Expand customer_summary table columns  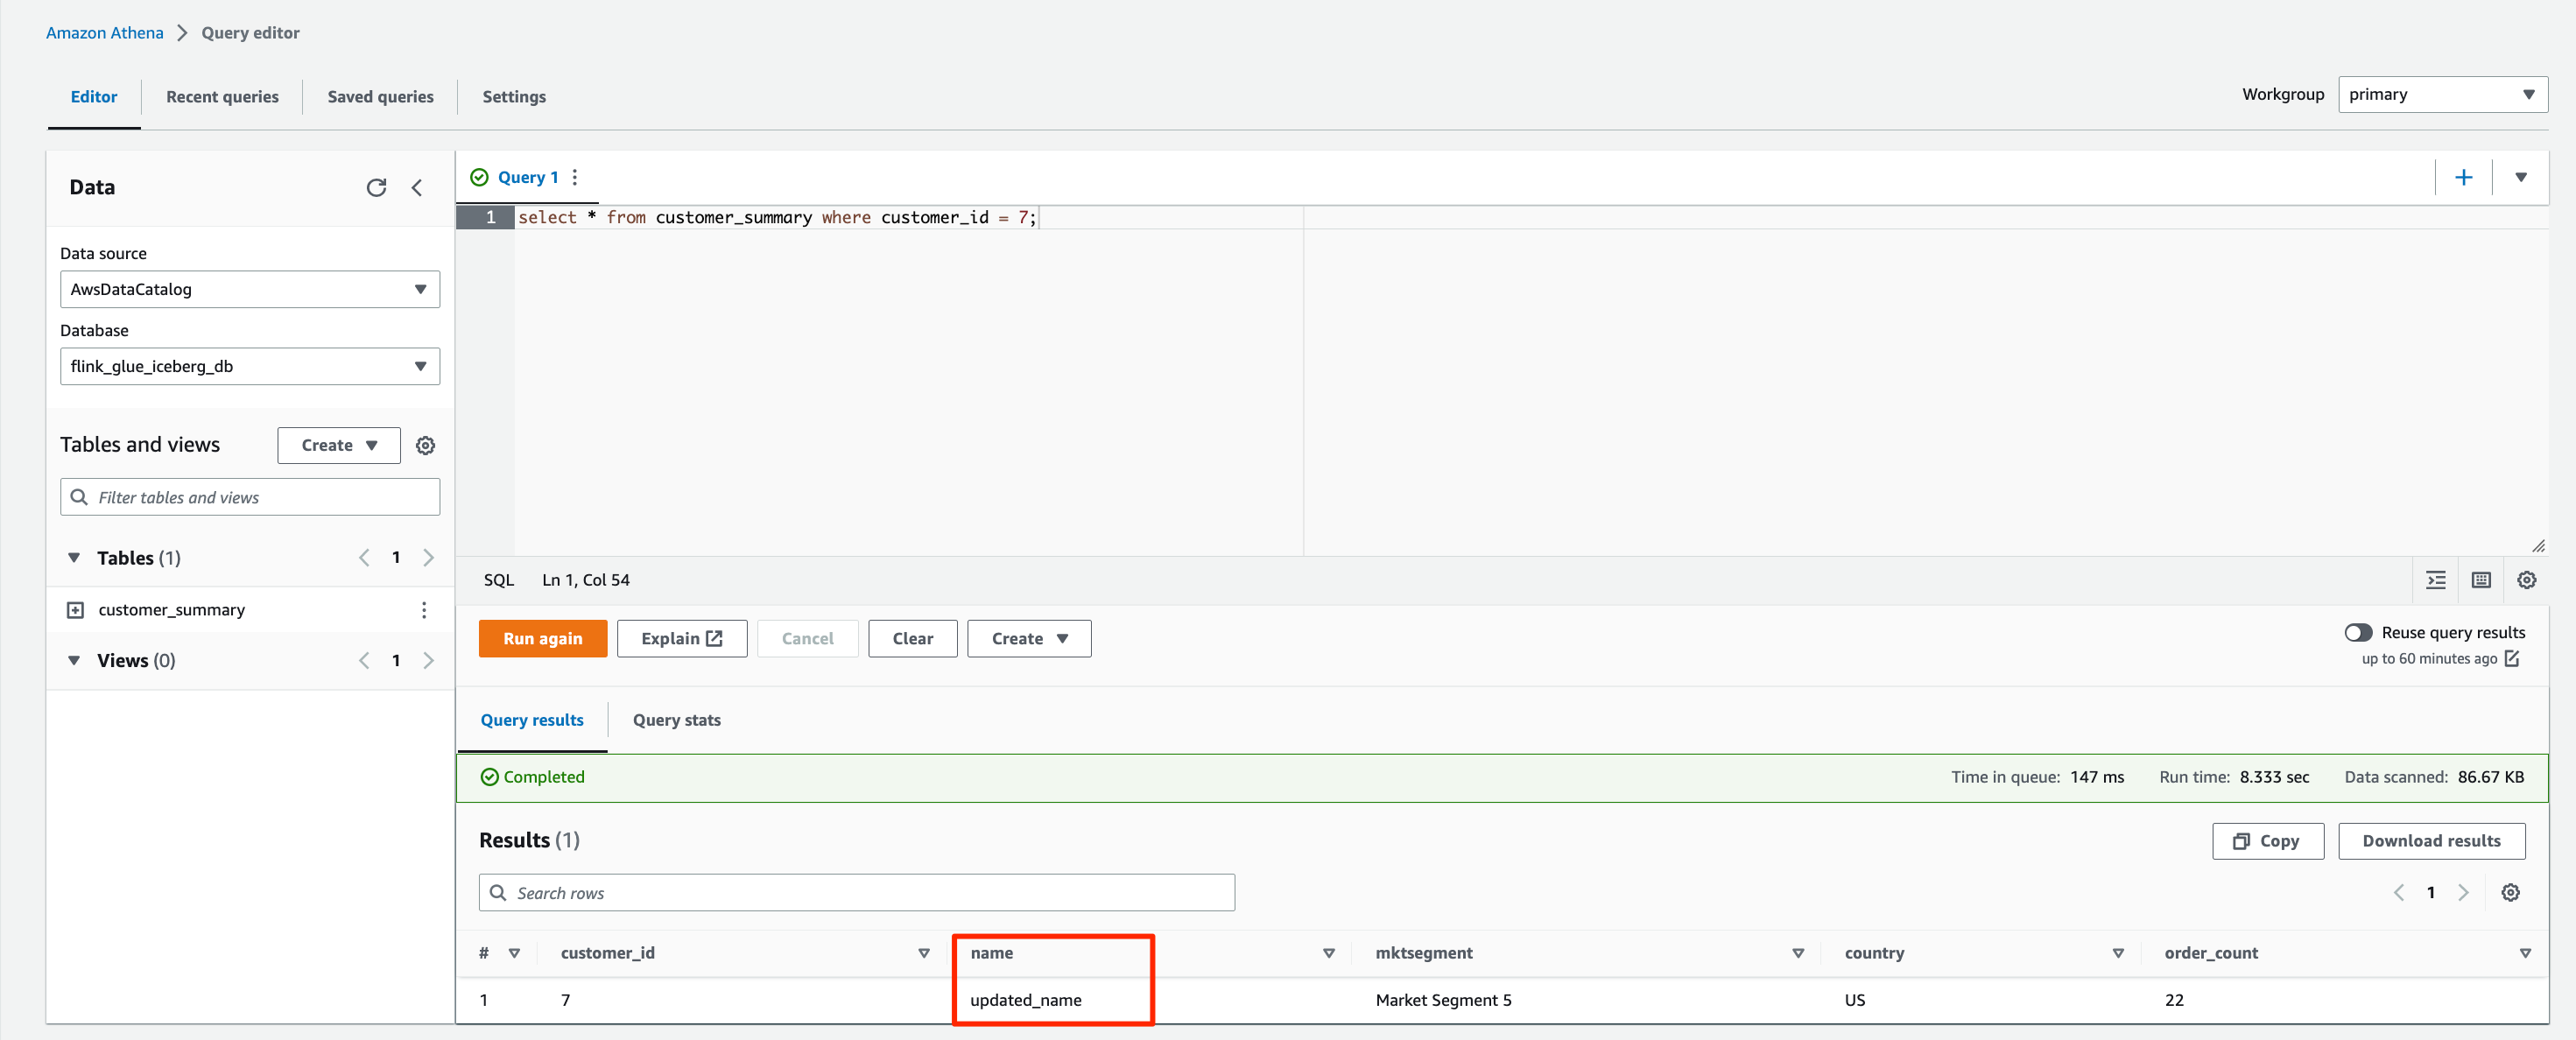tap(75, 610)
